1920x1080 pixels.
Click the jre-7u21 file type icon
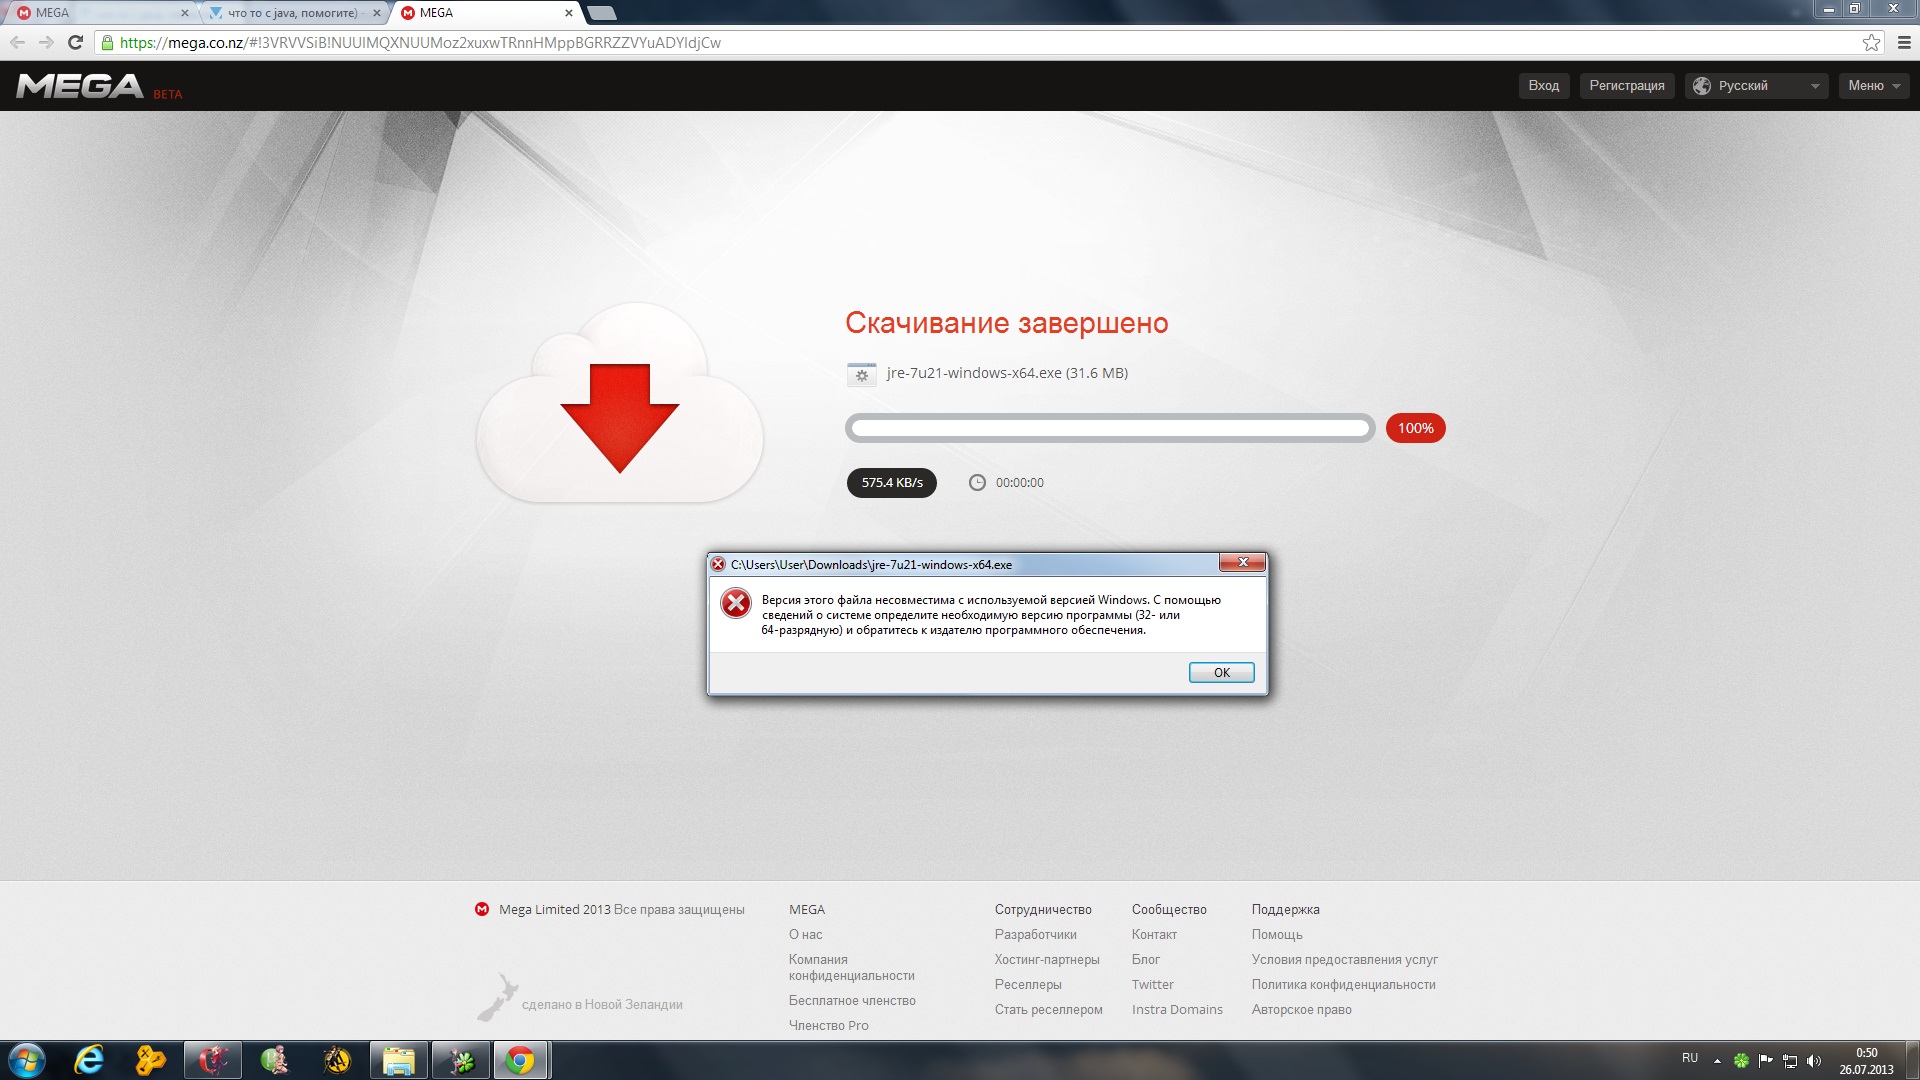click(x=861, y=374)
